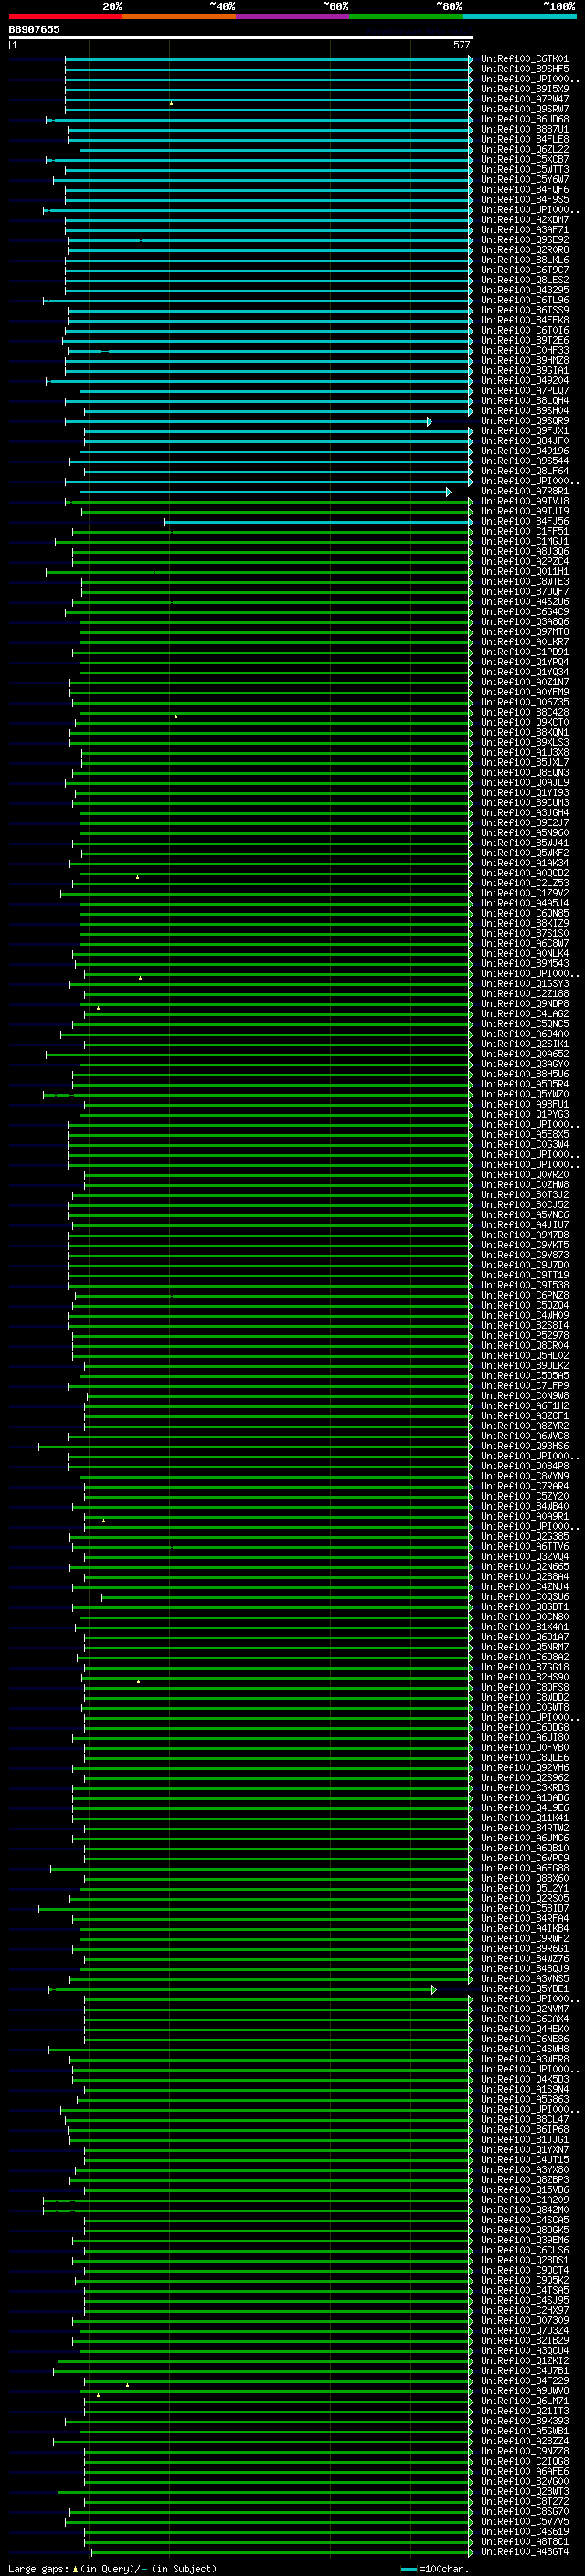Select hit UniRef100_C6TL96
The height and width of the screenshot is (2576, 585).
524,300
